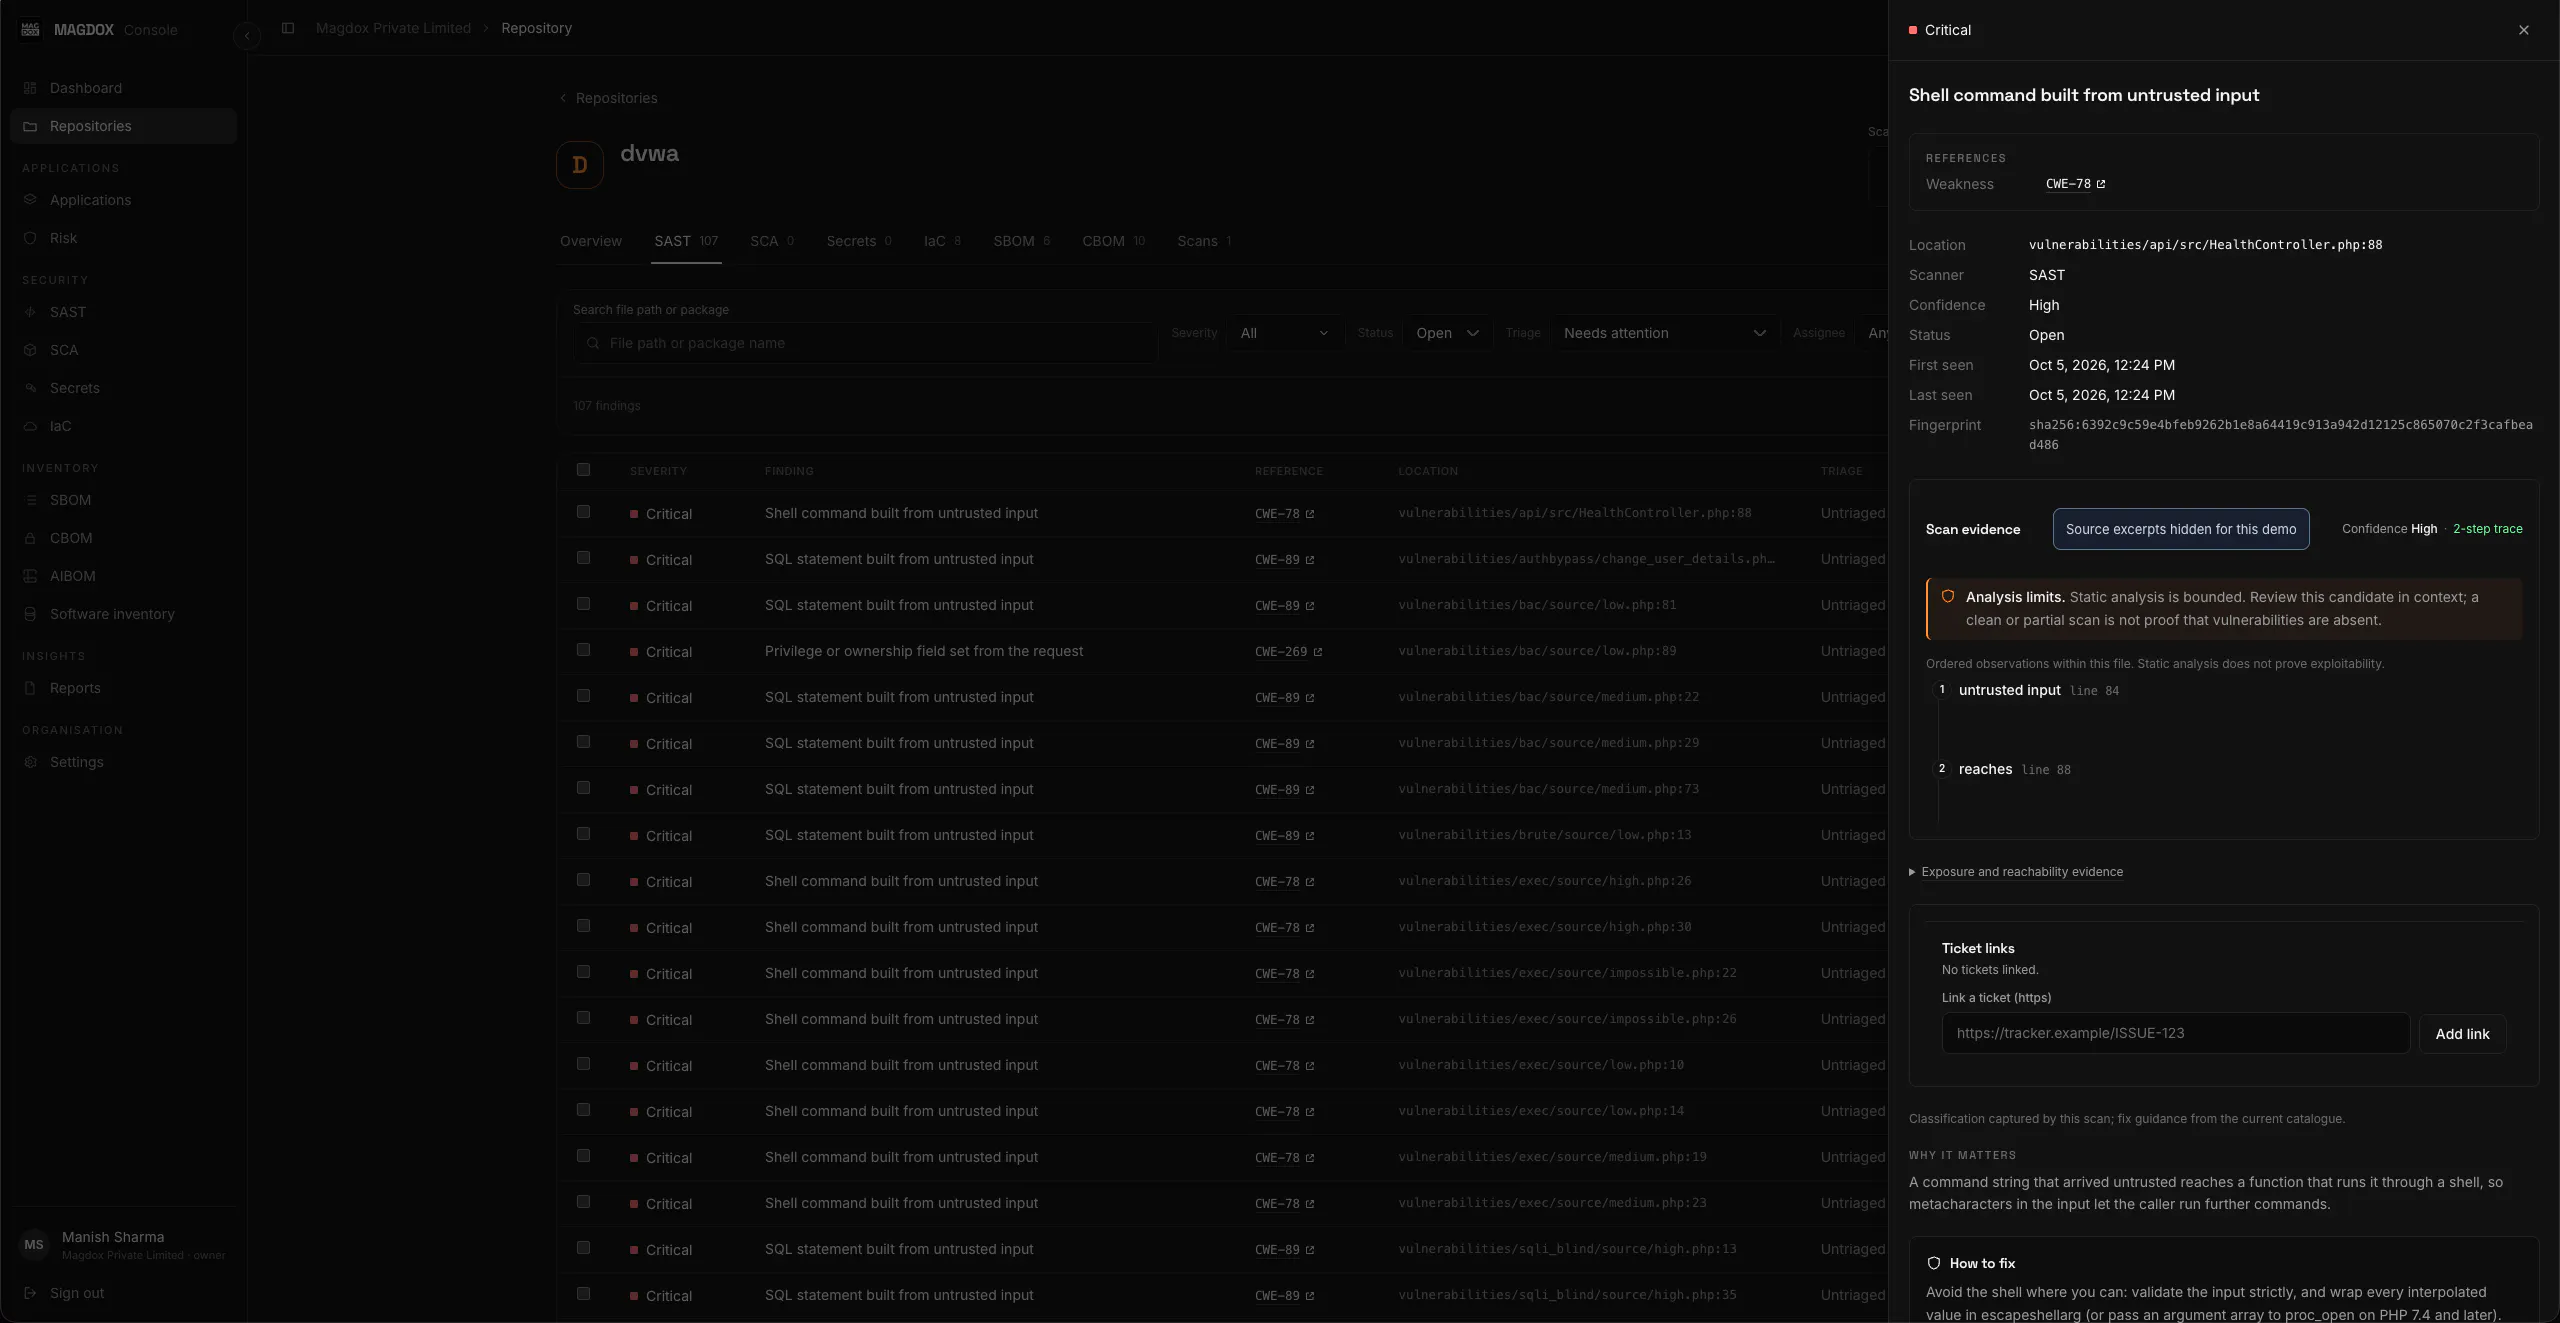The width and height of the screenshot is (2560, 1323).
Task: Open the Reports document icon
Action: 30,688
